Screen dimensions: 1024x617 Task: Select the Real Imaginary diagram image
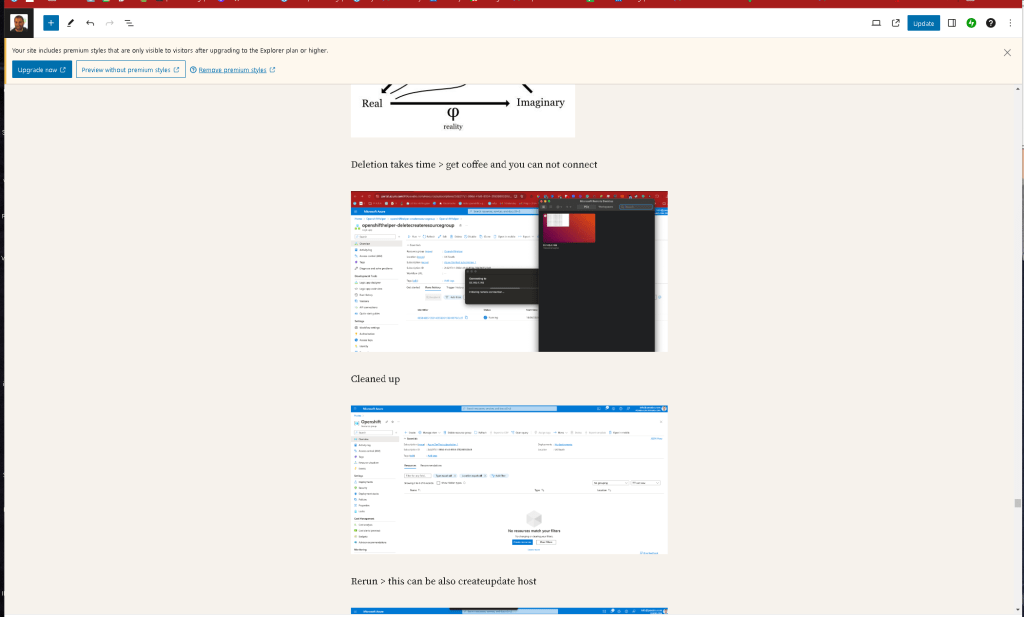463,111
